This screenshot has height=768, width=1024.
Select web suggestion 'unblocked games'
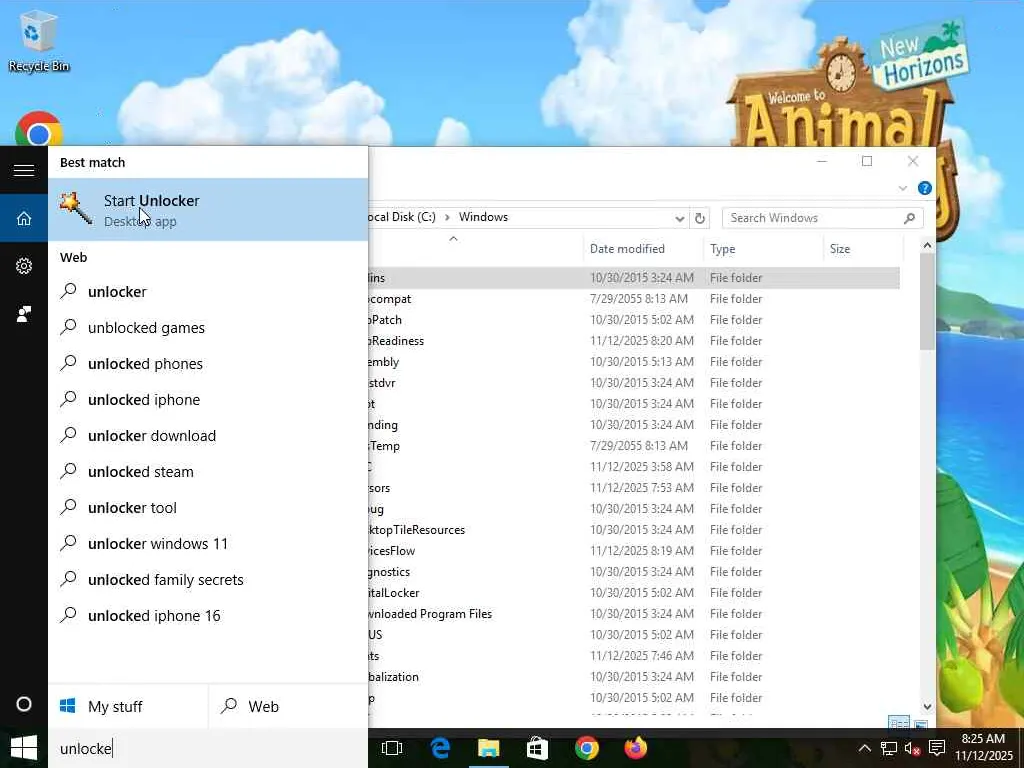(208, 327)
